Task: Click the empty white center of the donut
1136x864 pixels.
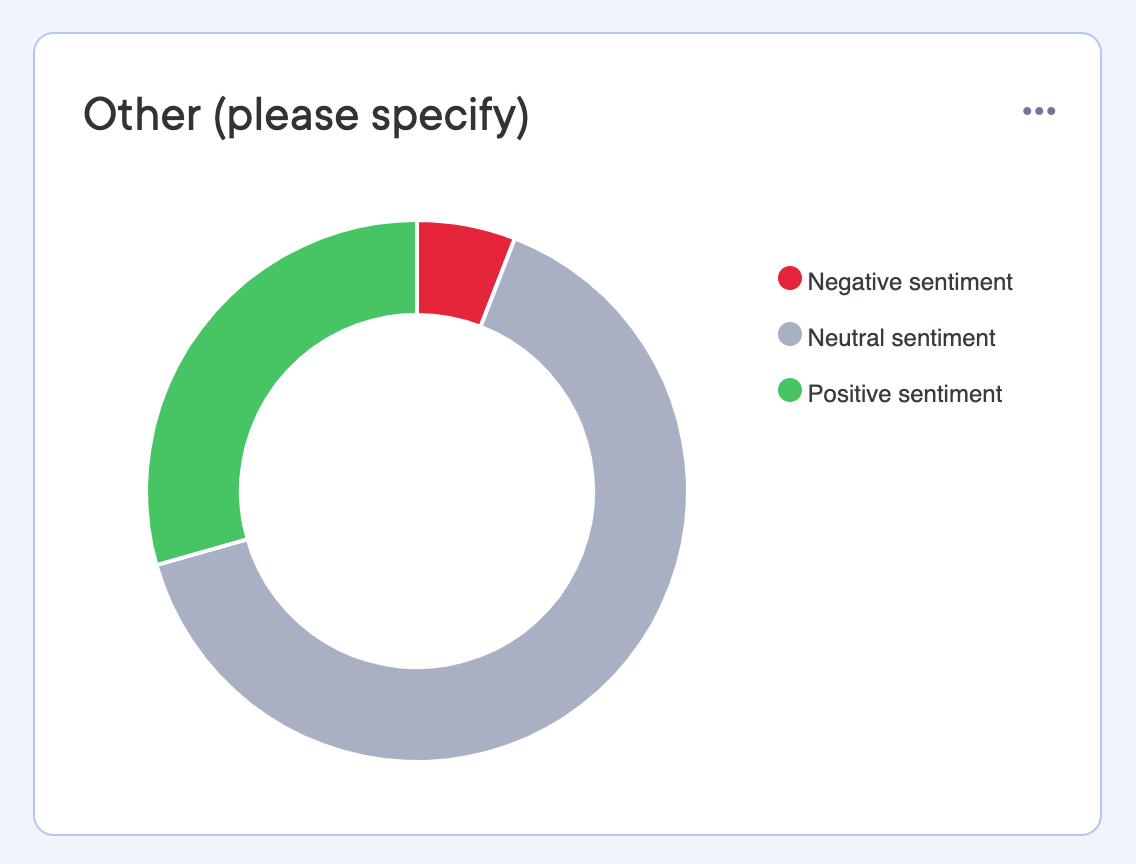Action: pos(417,490)
